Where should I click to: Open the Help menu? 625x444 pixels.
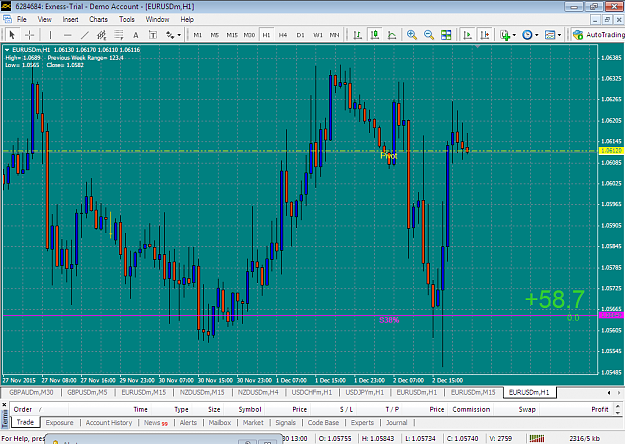coord(187,19)
